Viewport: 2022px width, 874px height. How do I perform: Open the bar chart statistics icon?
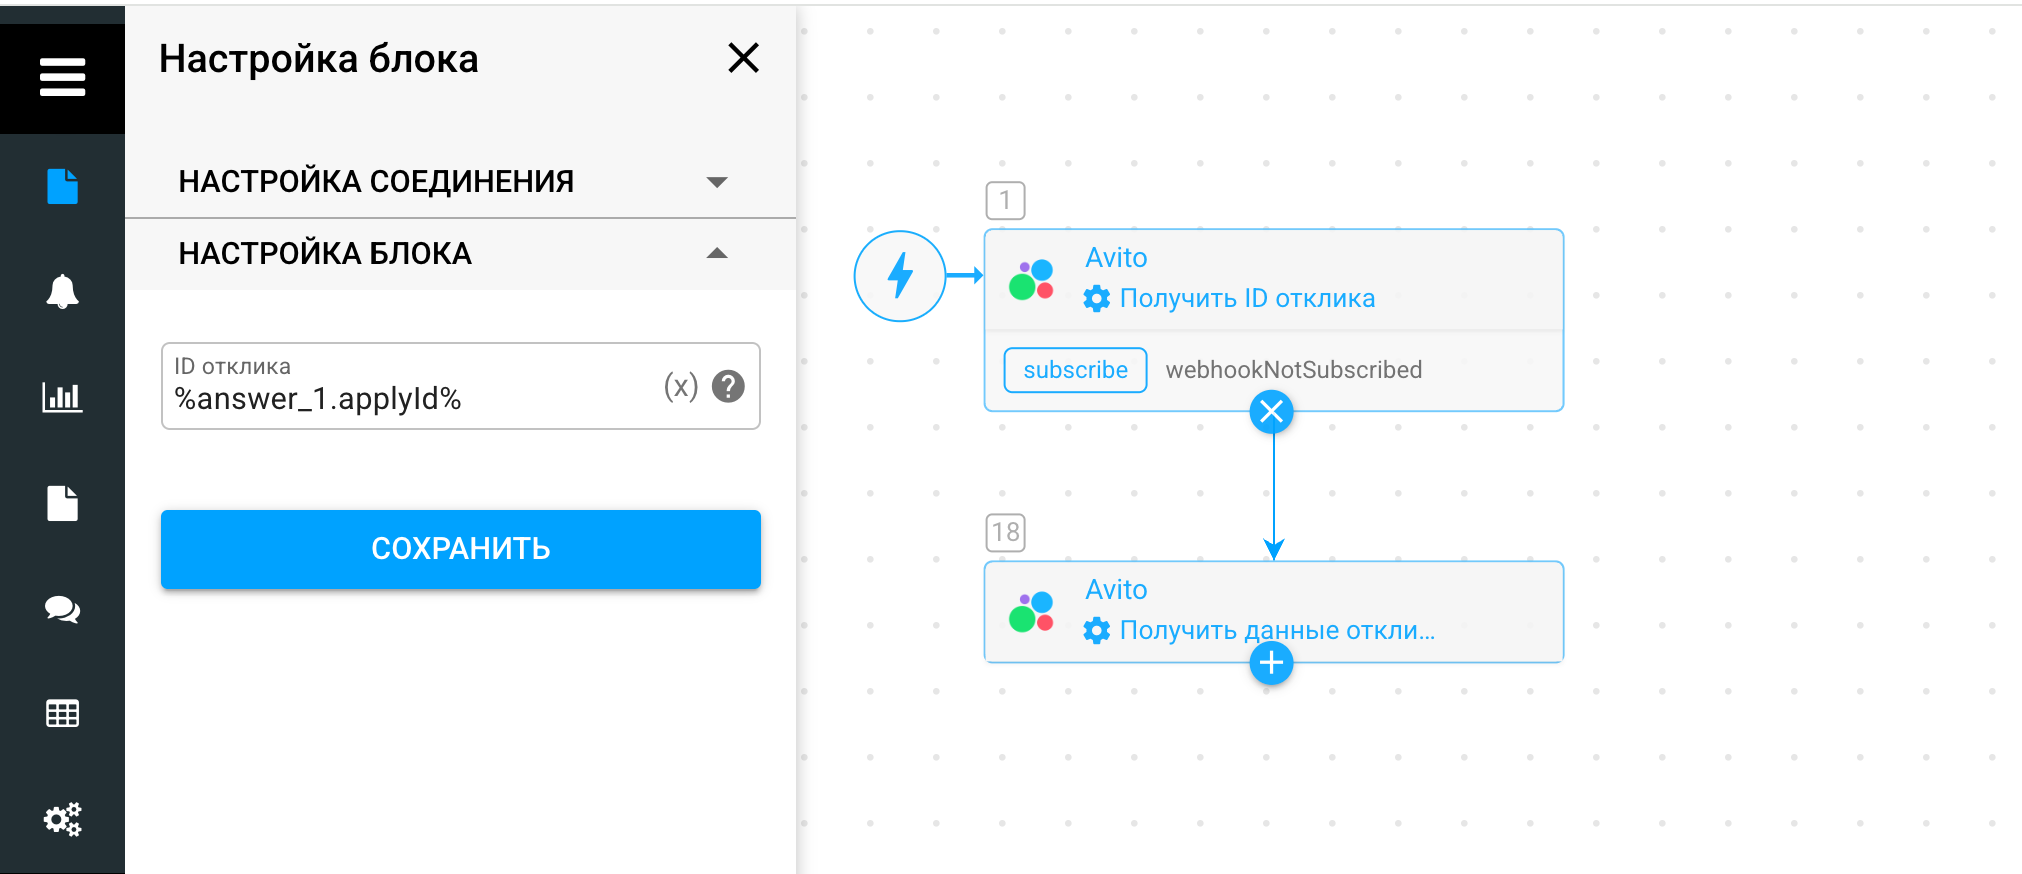[x=62, y=397]
